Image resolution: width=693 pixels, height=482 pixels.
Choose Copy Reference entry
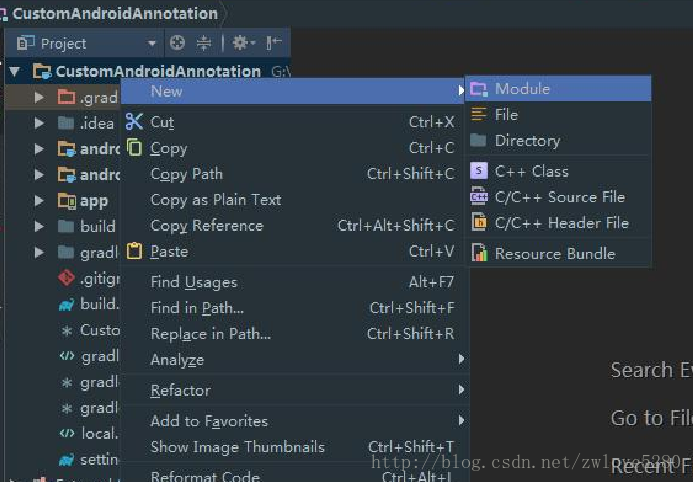coord(293,226)
